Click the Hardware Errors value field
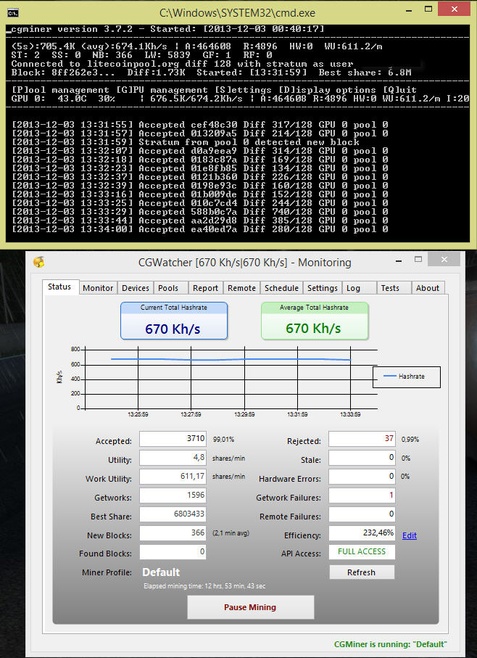Image resolution: width=477 pixels, height=658 pixels. pos(362,477)
